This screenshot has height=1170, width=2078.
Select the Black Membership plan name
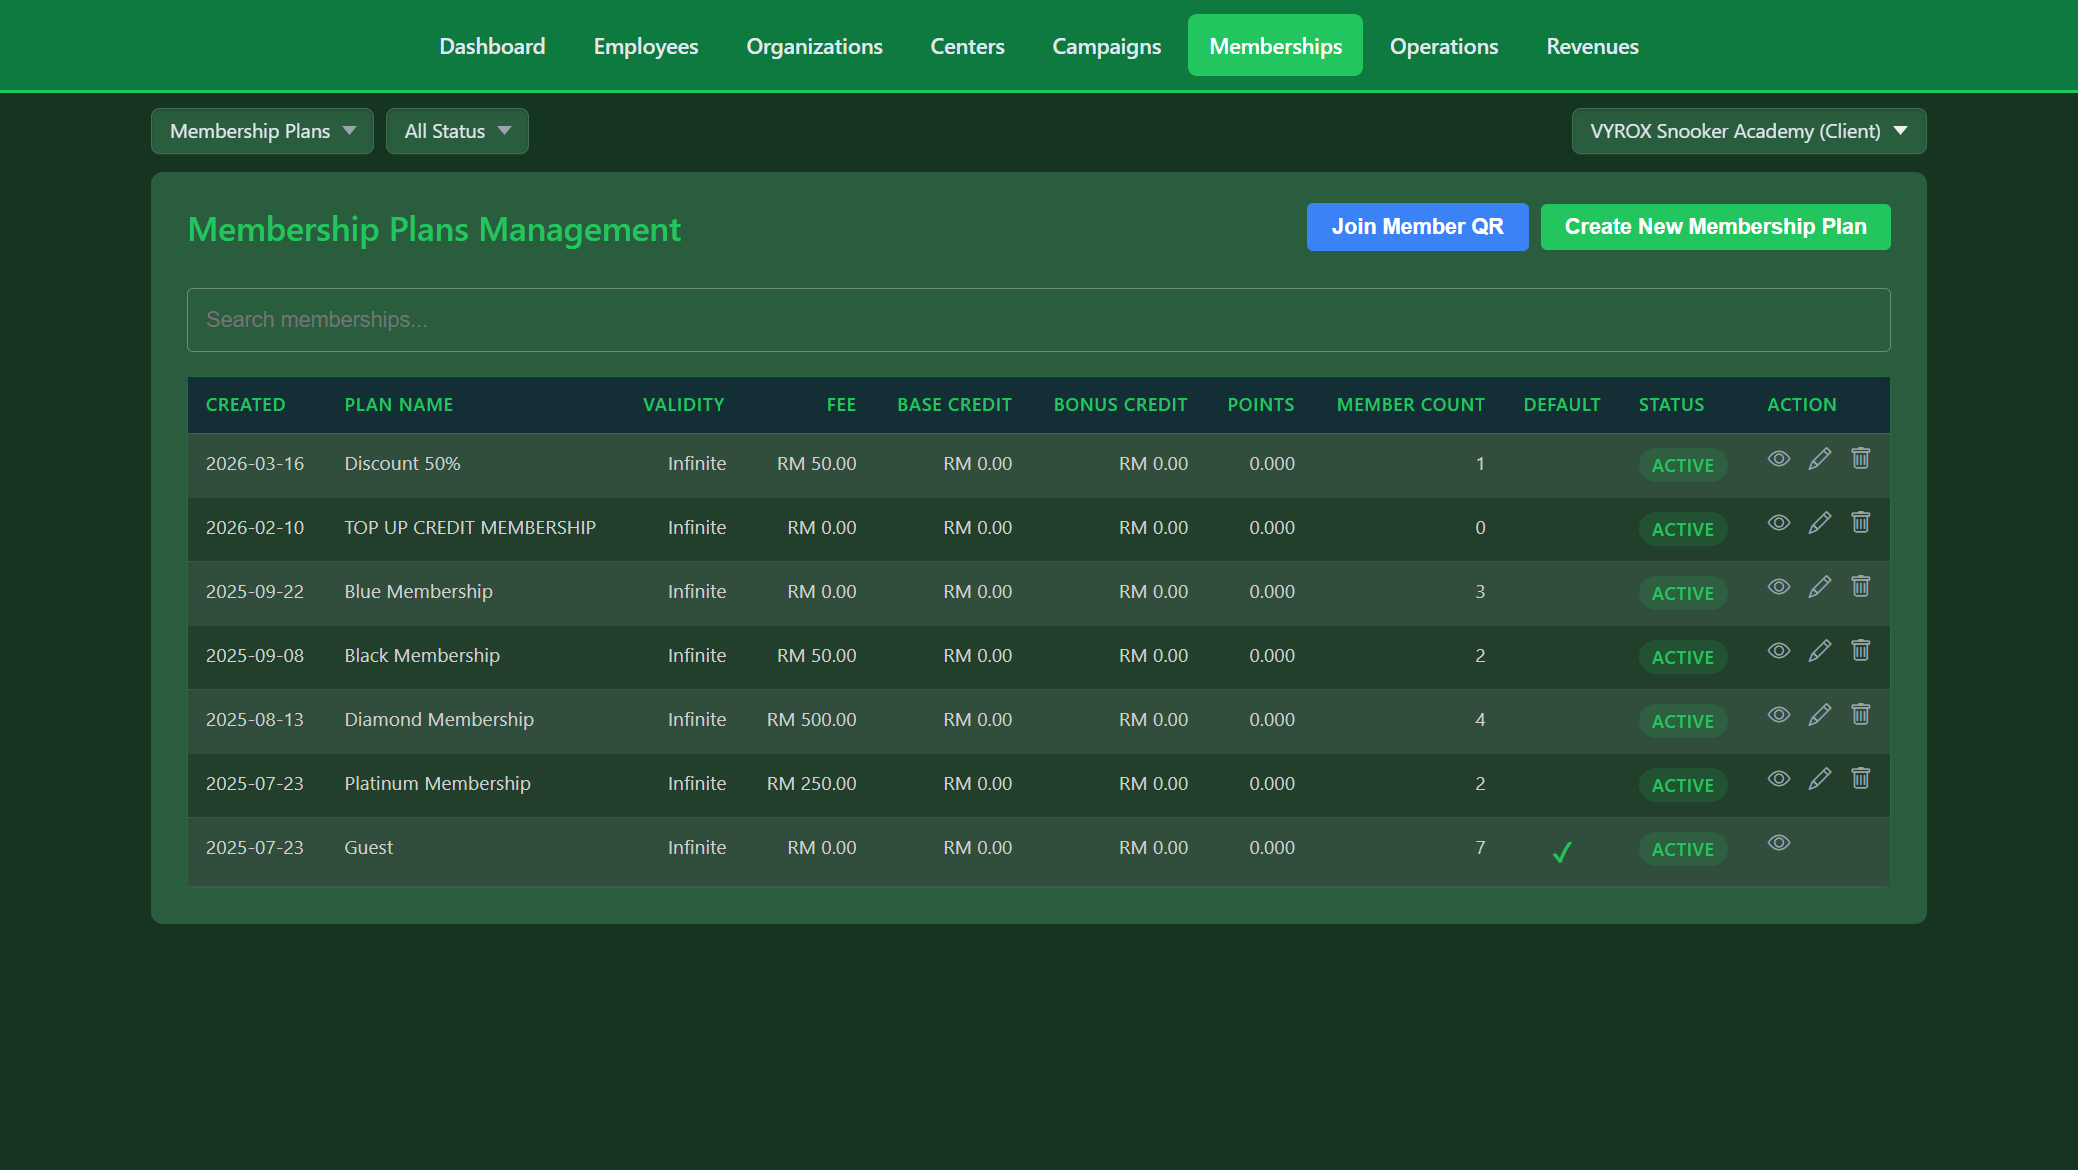tap(422, 656)
